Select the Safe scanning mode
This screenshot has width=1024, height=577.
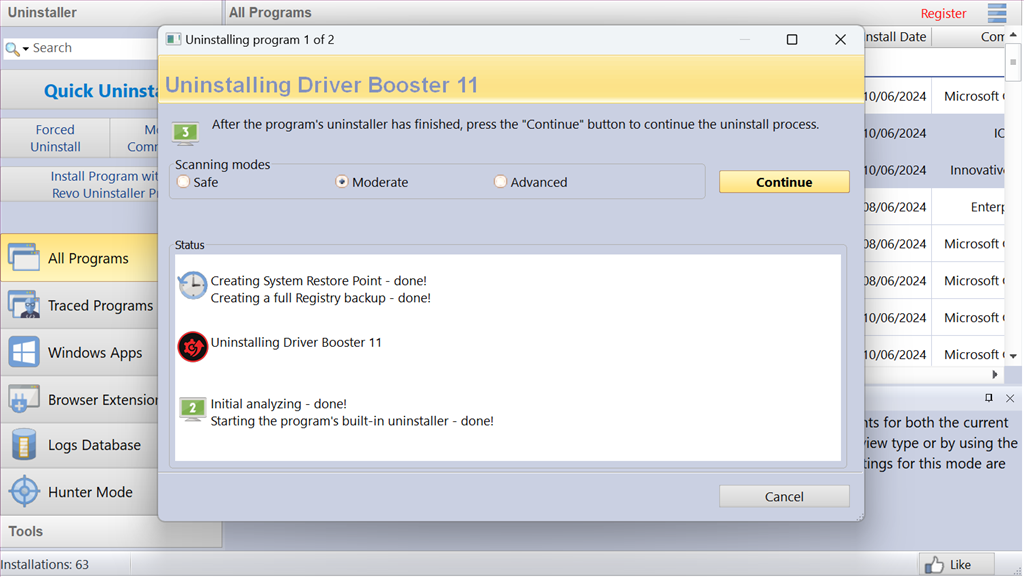[x=183, y=182]
